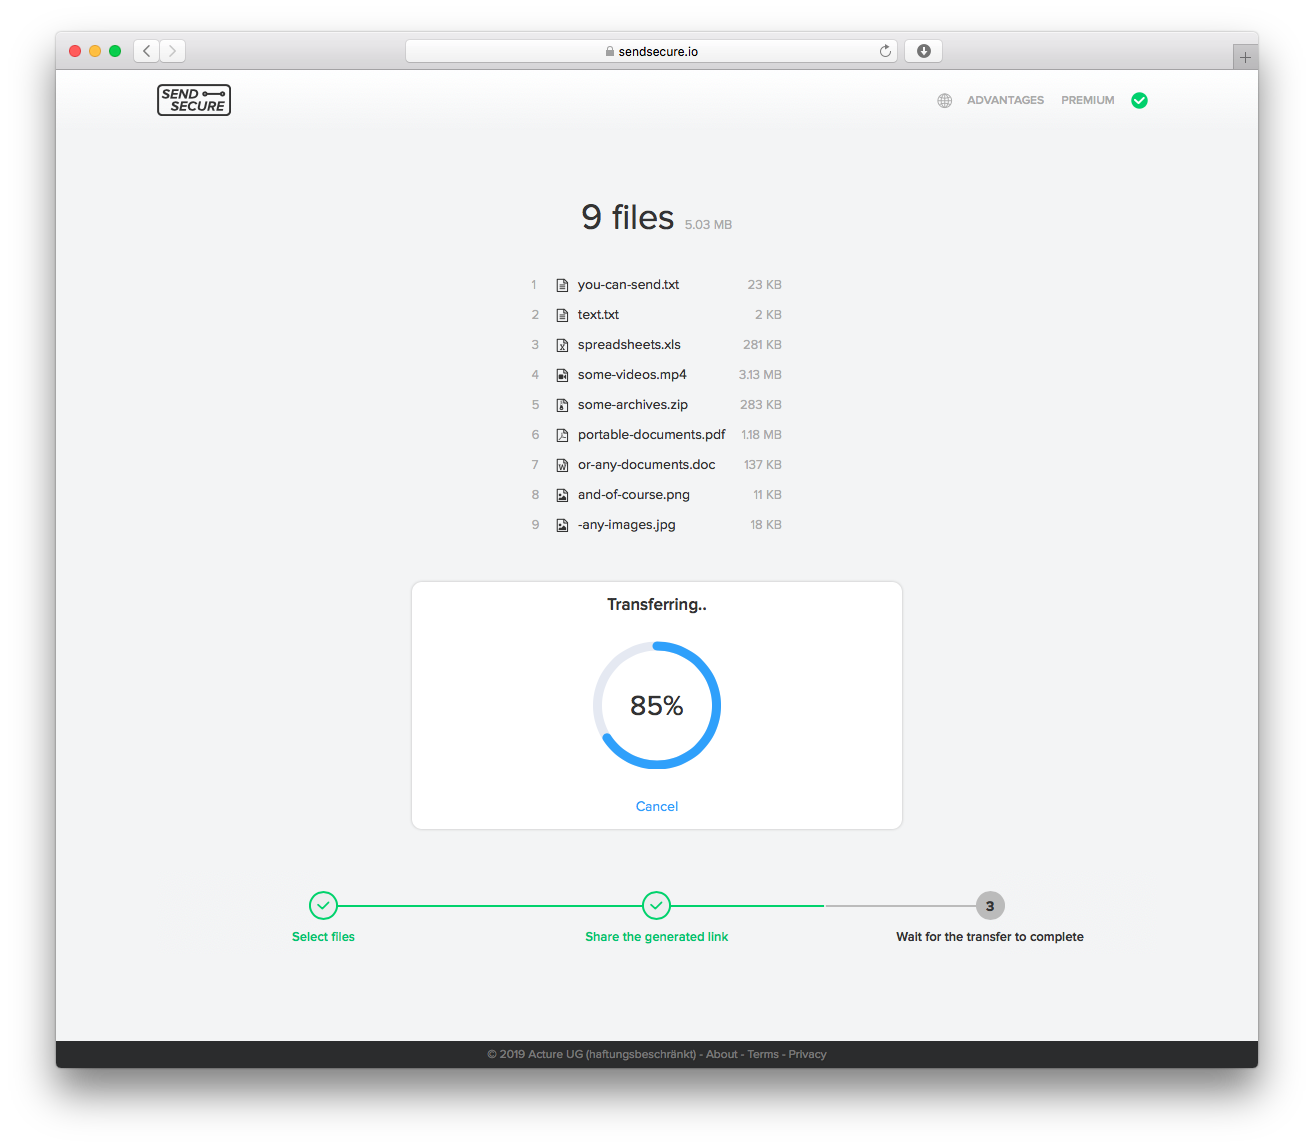Open the PREMIUM menu item
Image resolution: width=1314 pixels, height=1148 pixels.
pos(1087,100)
